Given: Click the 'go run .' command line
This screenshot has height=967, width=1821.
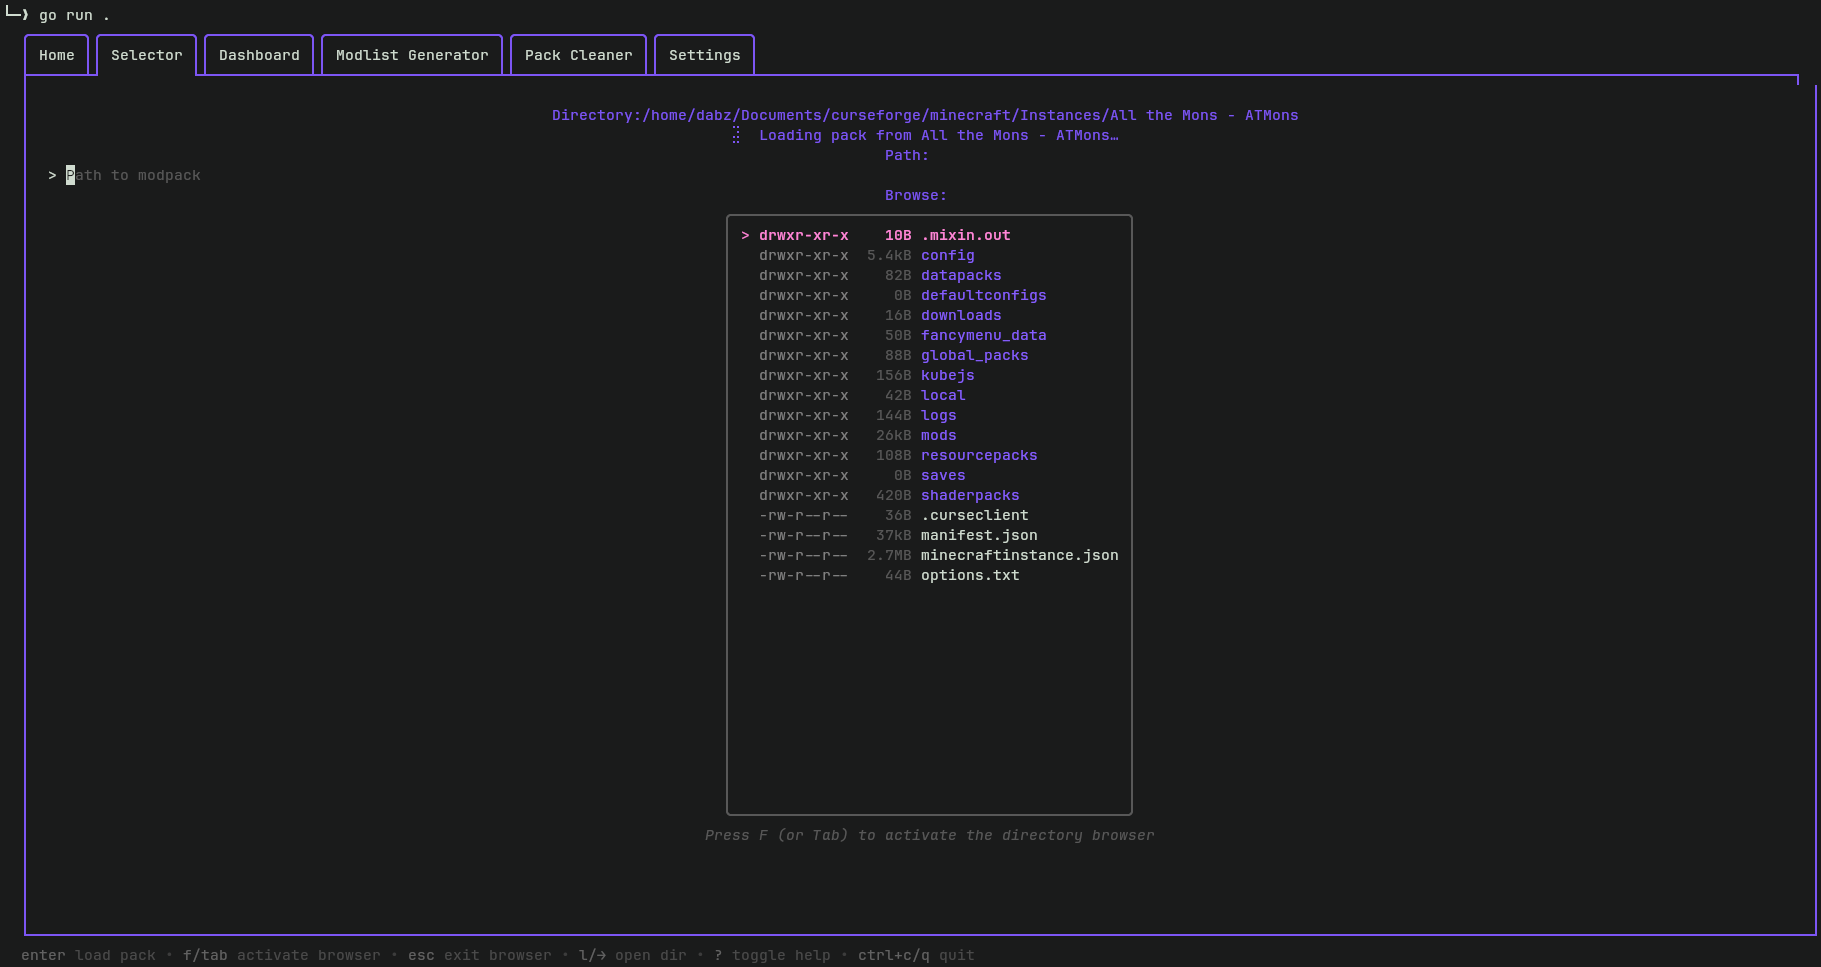Looking at the screenshot, I should 74,15.
